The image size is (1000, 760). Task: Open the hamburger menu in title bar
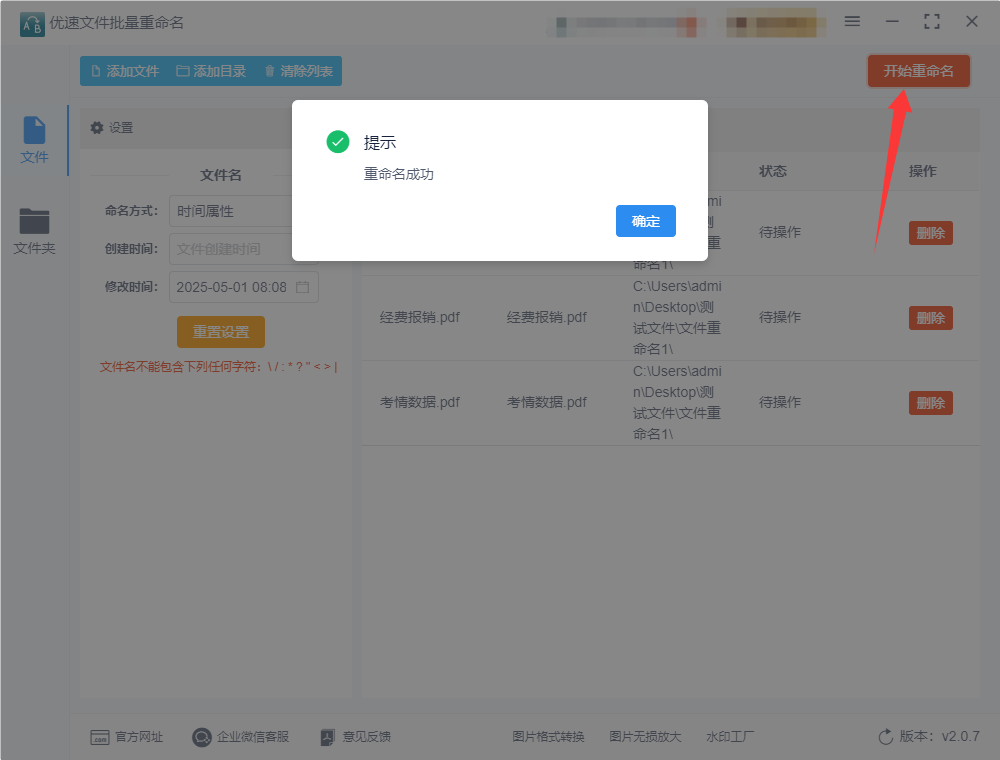(852, 21)
